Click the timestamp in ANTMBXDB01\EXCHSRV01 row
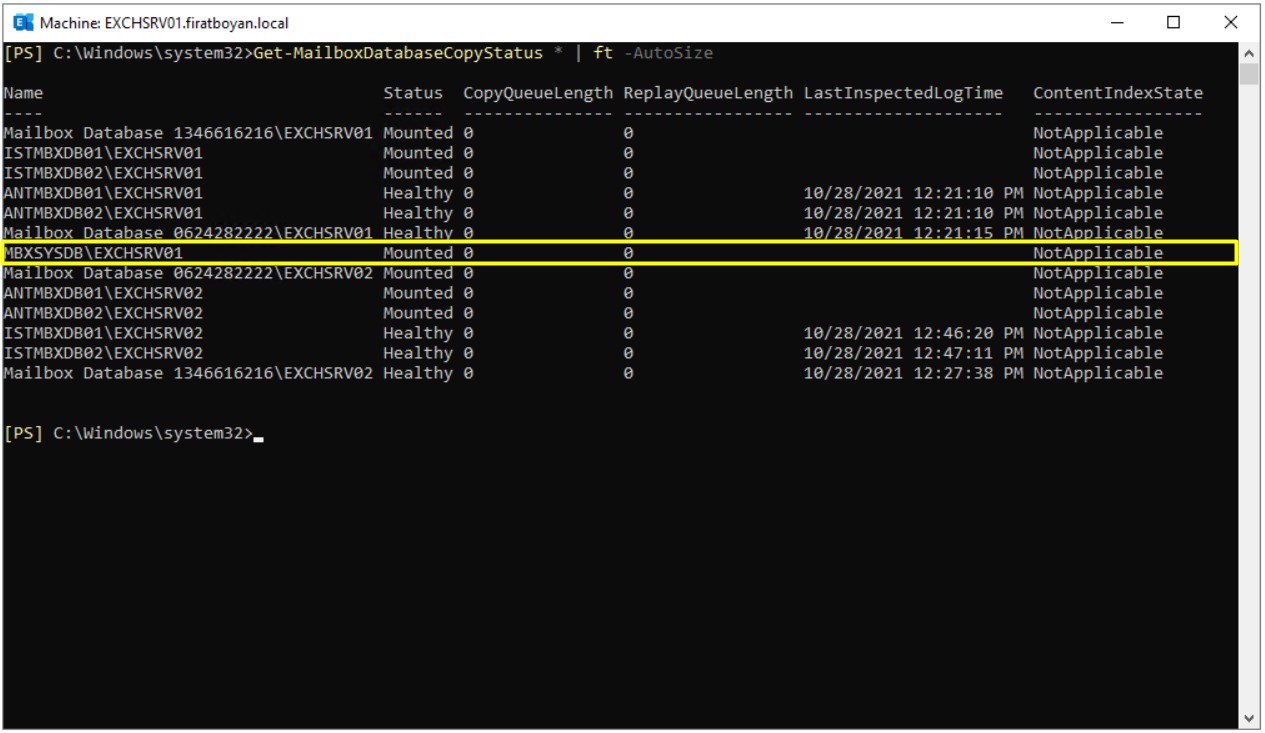Screen dimensions: 1265x733 (x=914, y=193)
